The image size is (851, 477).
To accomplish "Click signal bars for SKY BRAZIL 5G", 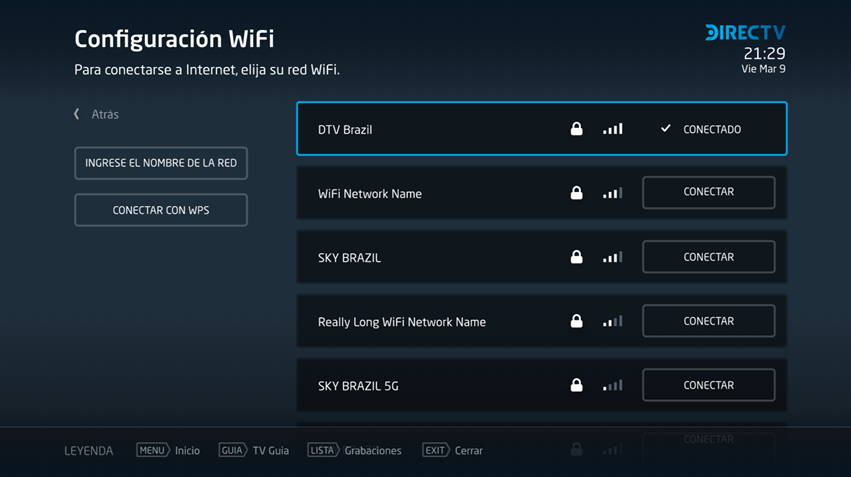I will tap(612, 385).
